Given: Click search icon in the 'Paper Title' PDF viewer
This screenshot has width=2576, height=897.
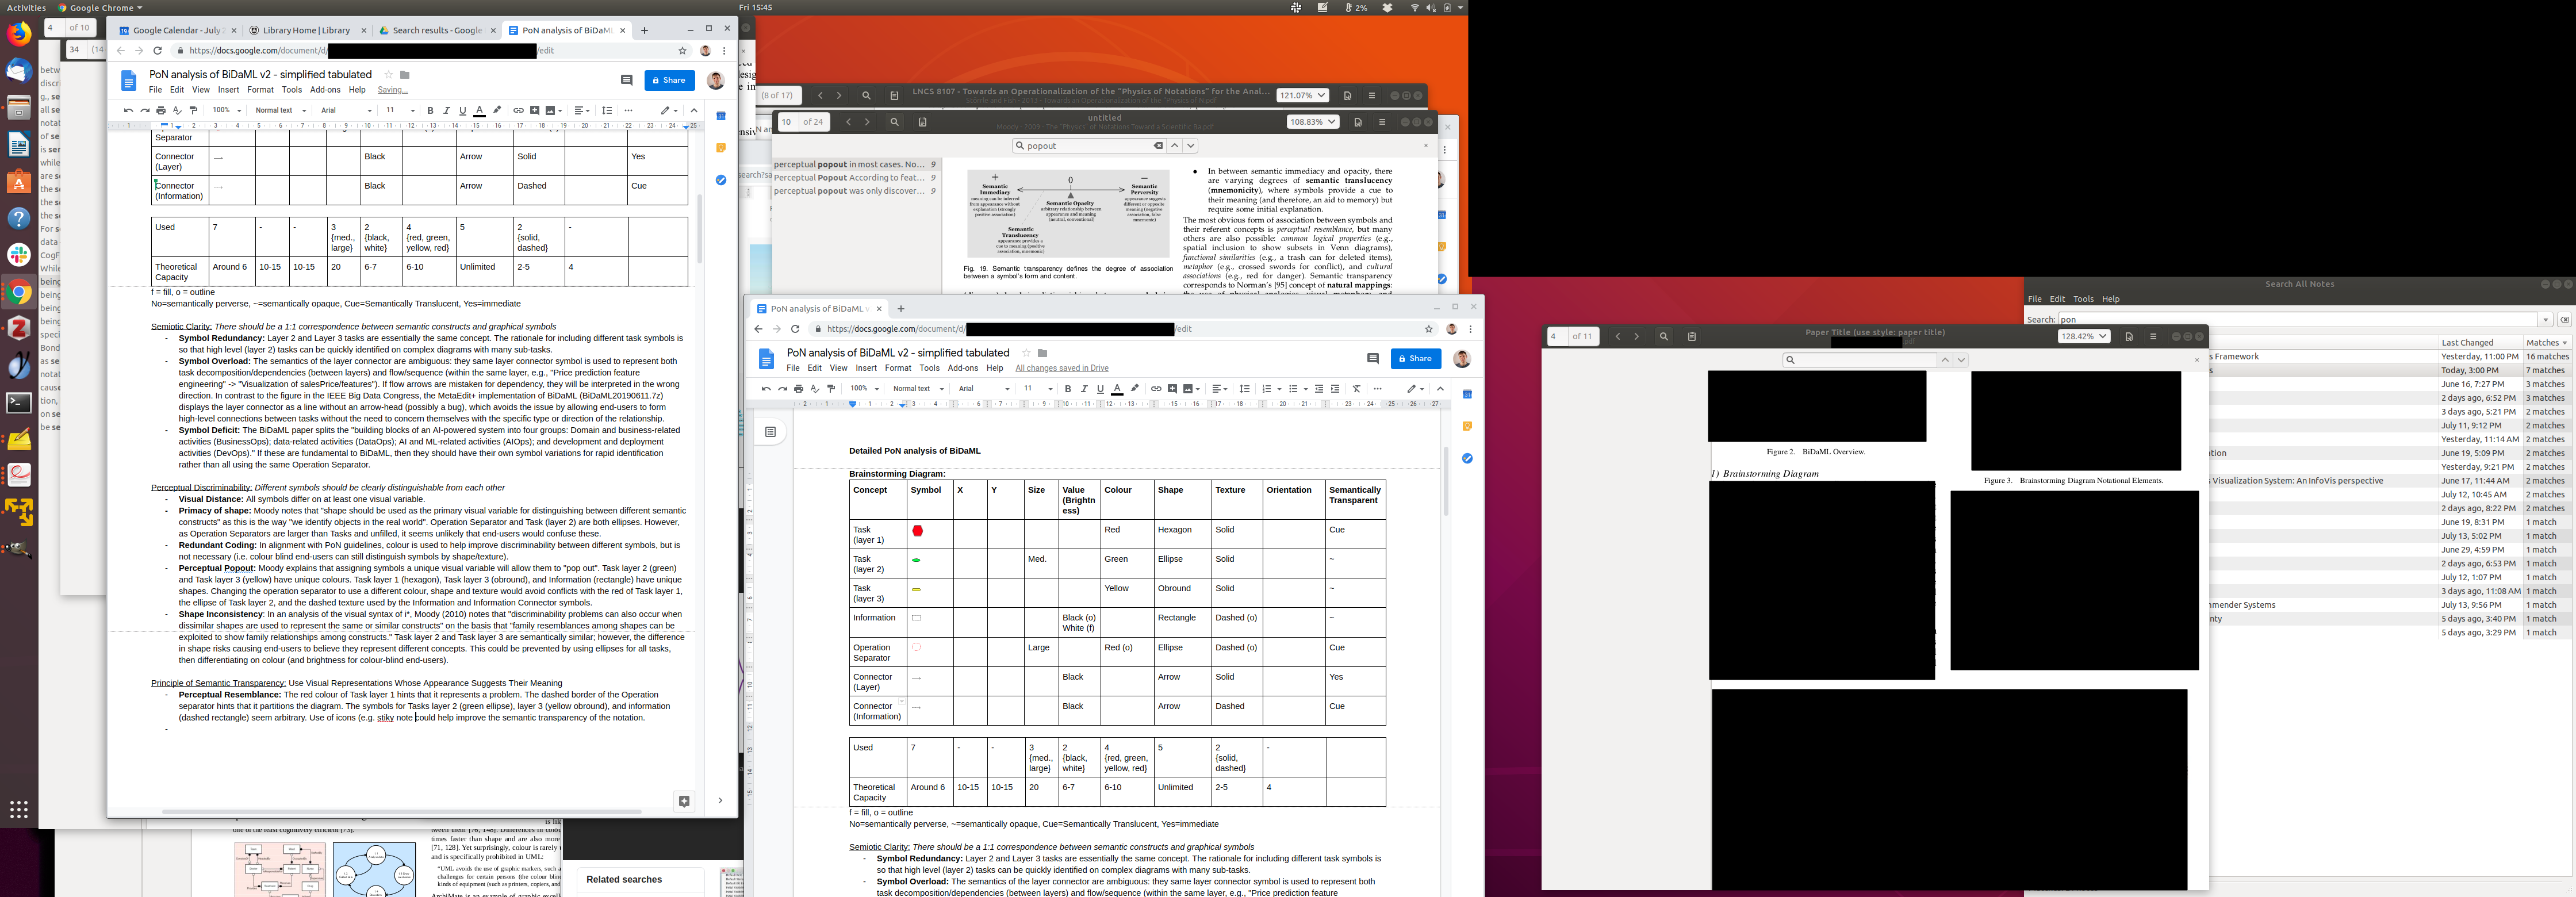Looking at the screenshot, I should point(1664,336).
